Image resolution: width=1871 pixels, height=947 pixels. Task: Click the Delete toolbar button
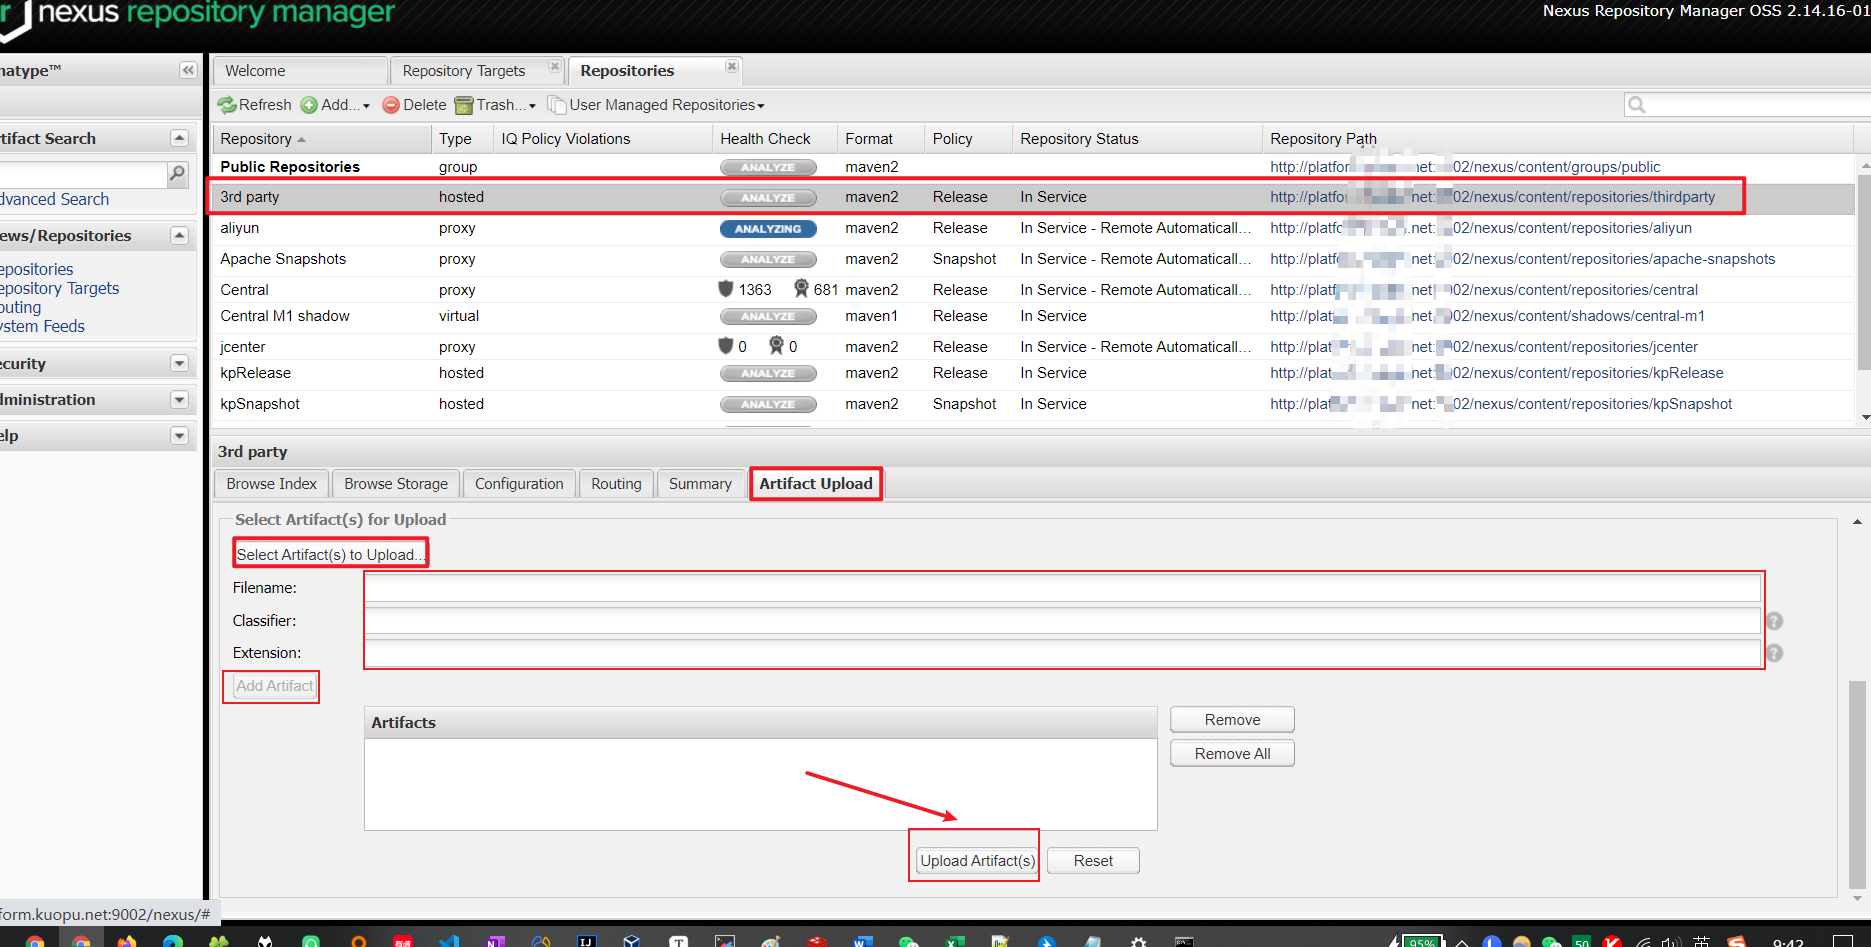coord(415,105)
